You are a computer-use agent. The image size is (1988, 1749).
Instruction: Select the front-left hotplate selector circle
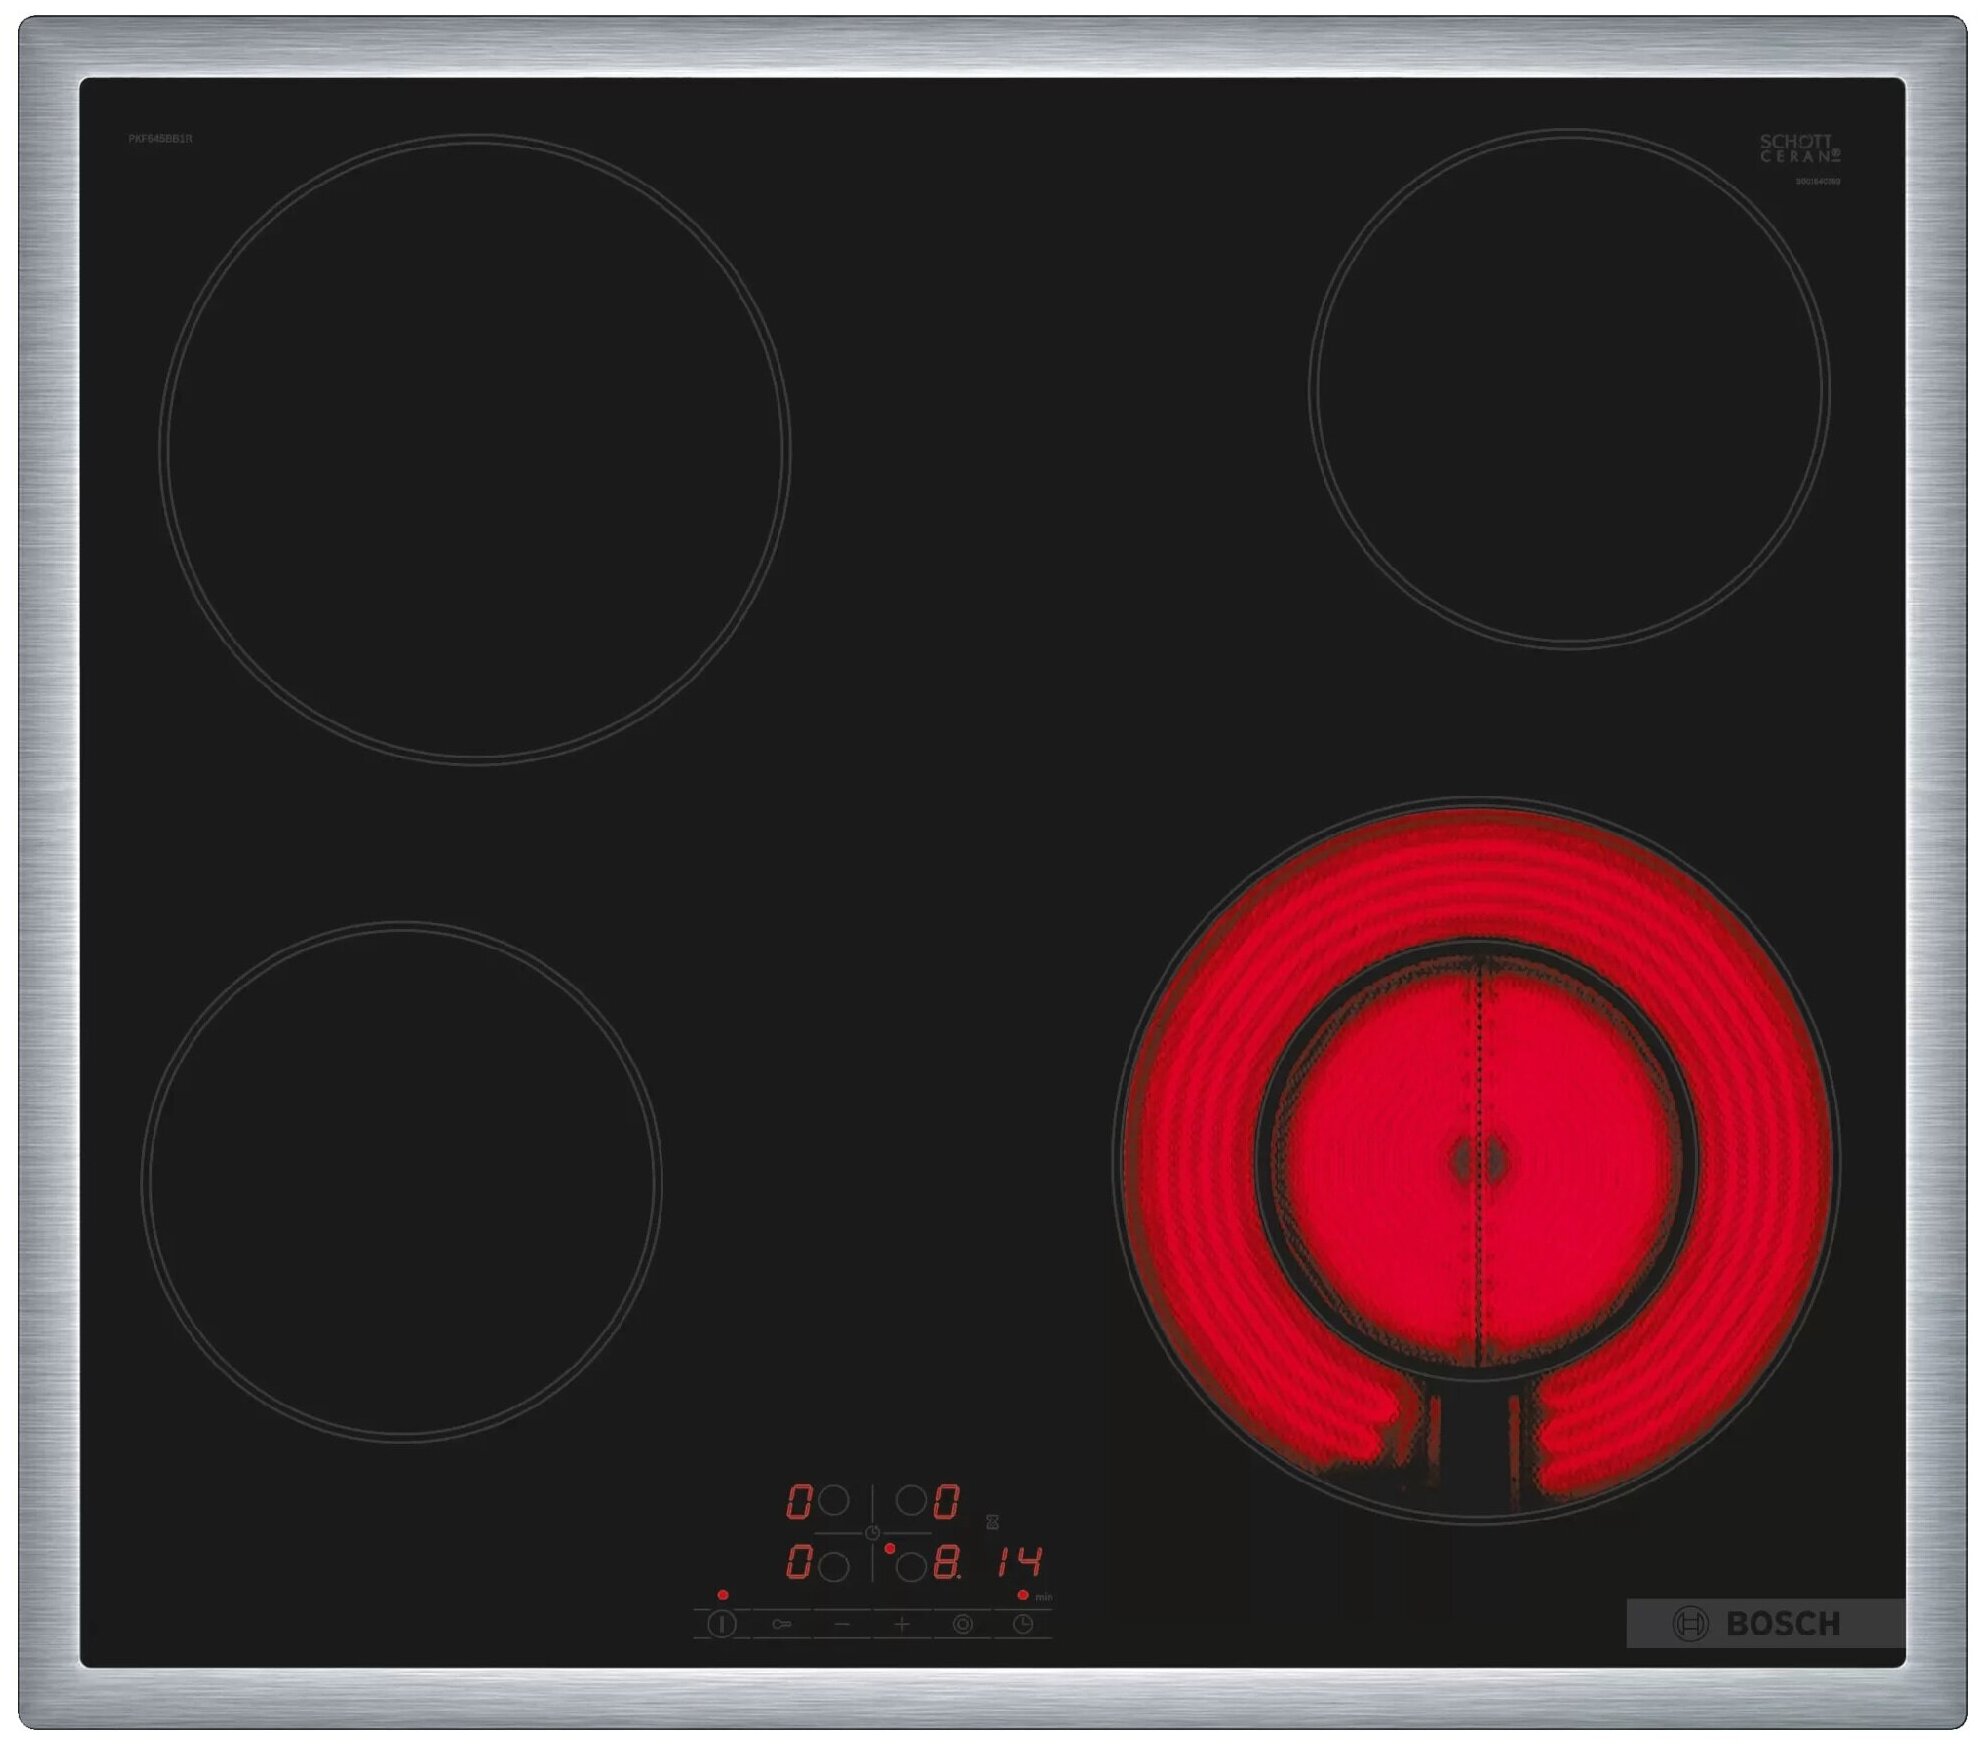833,1566
